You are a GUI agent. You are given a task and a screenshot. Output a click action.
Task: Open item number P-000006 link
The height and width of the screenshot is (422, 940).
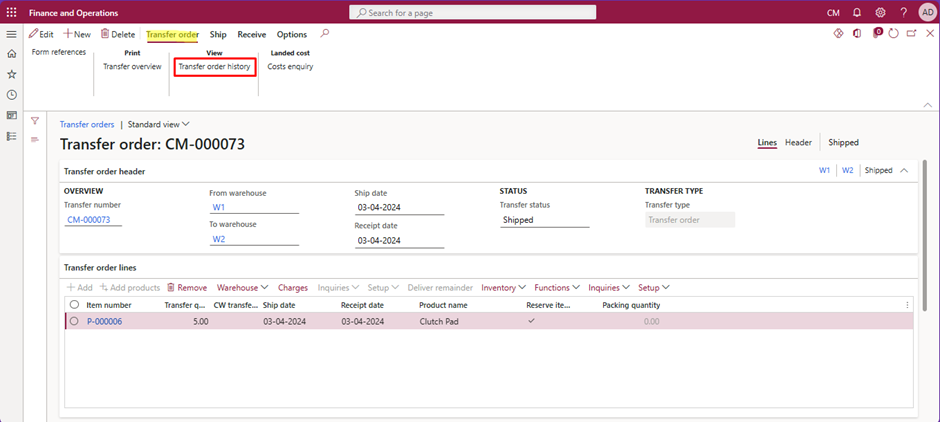pos(104,321)
